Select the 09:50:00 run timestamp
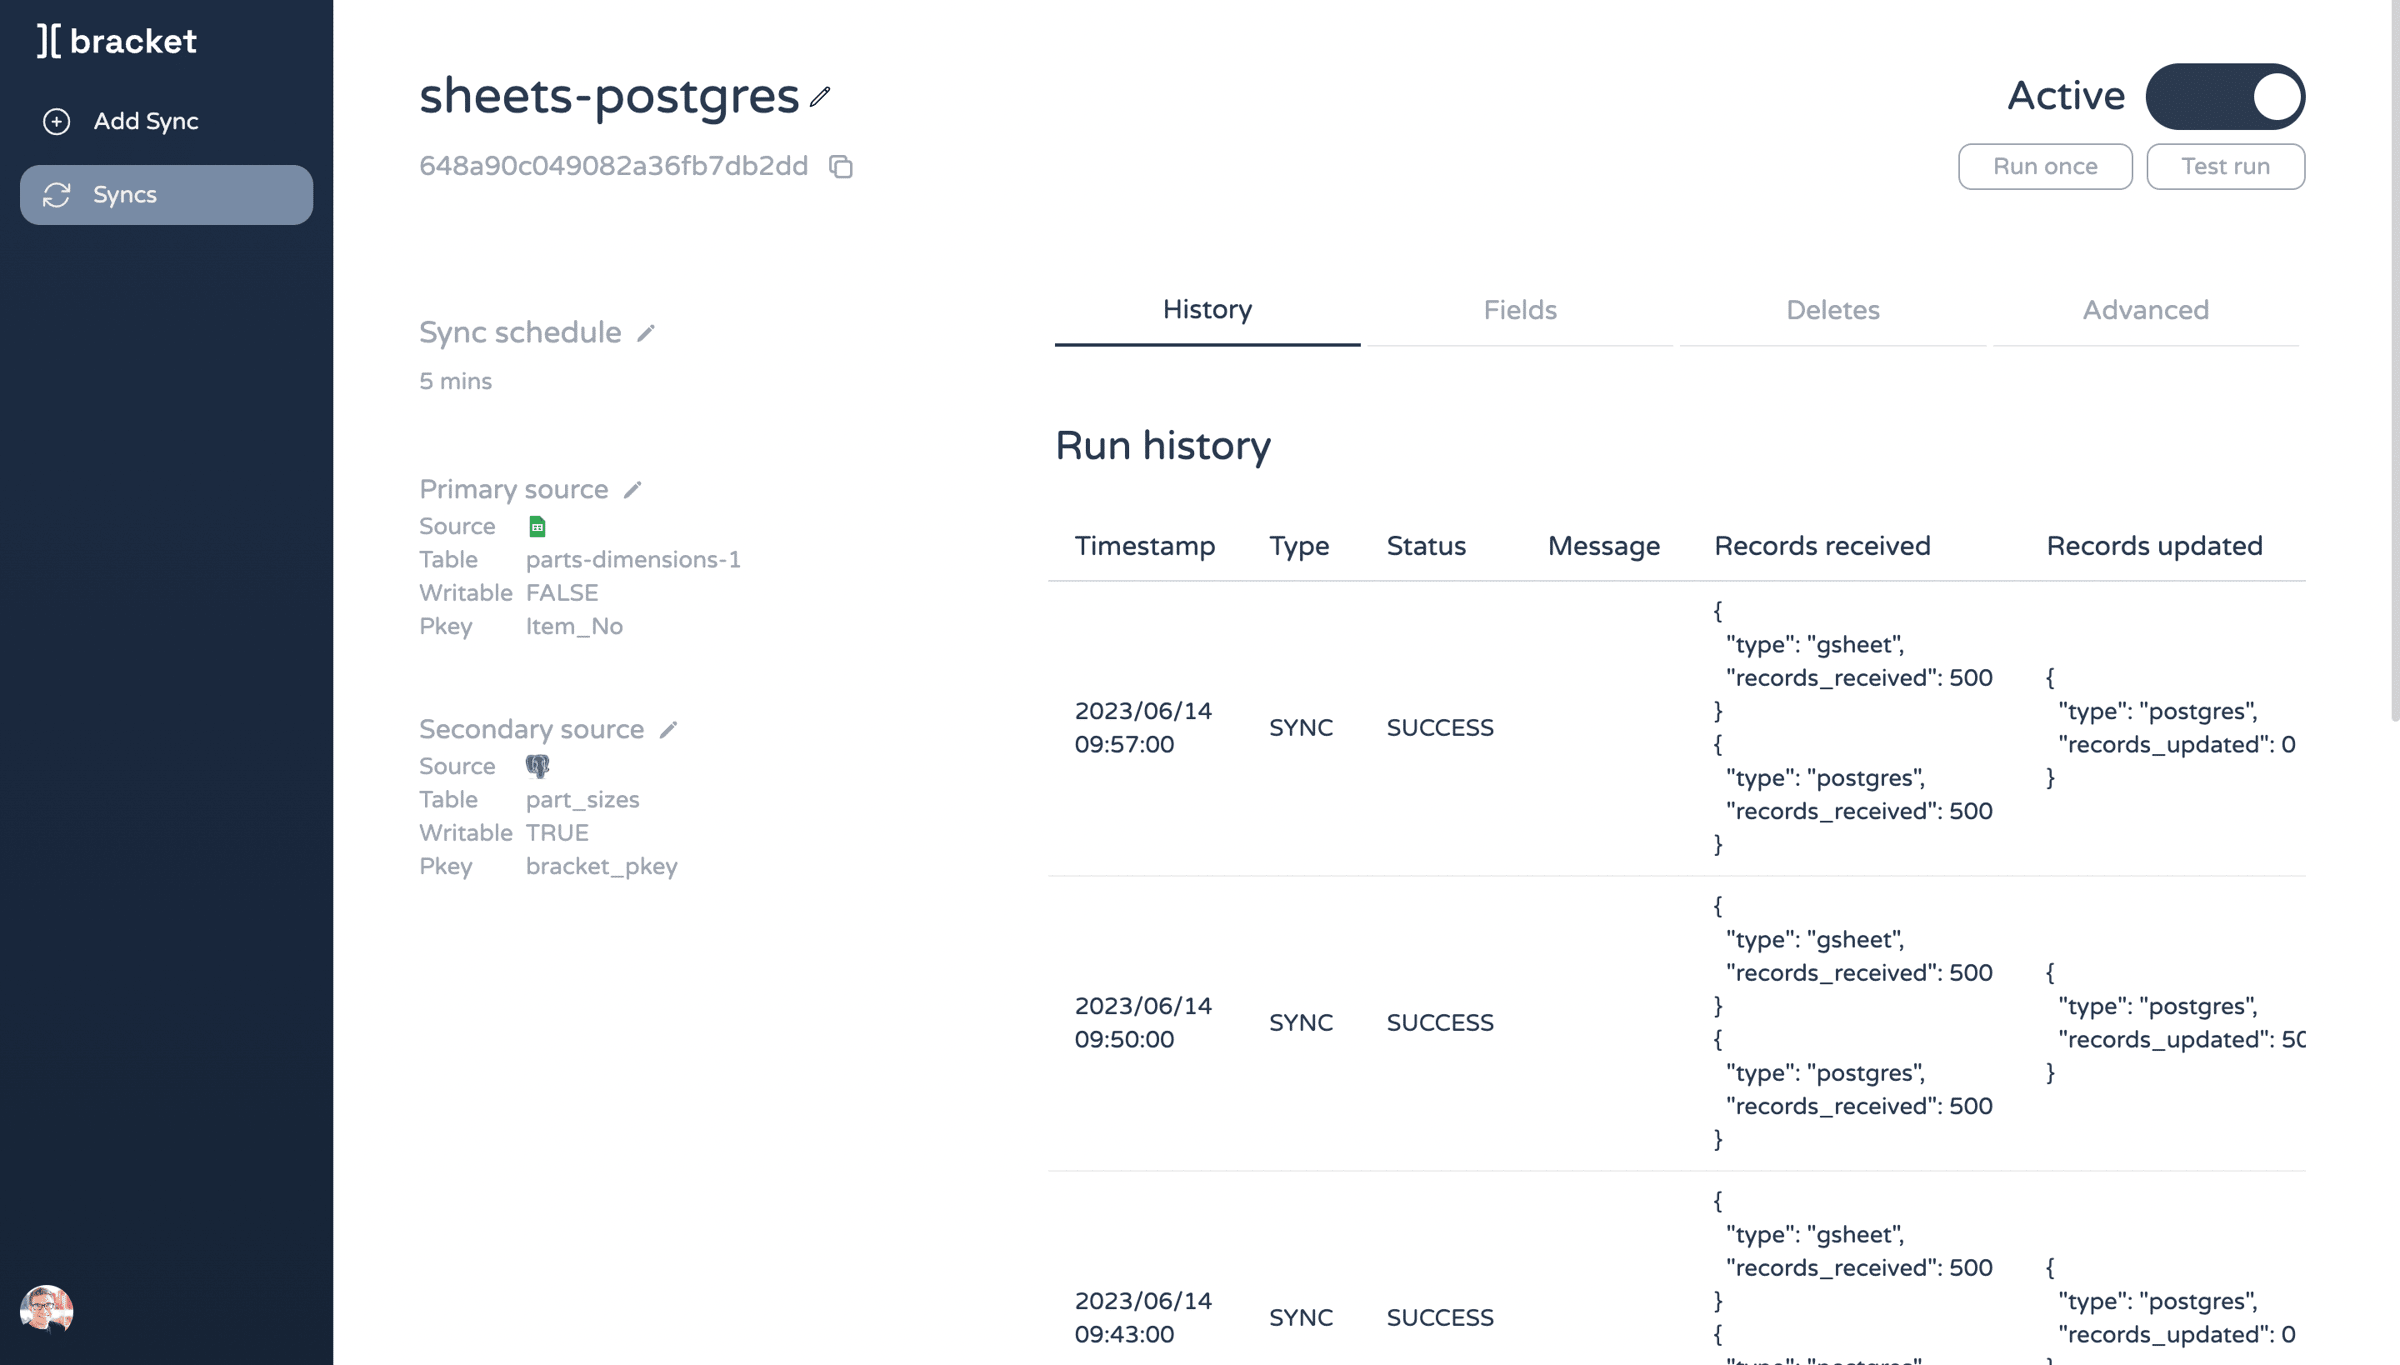The height and width of the screenshot is (1365, 2400). click(1143, 1023)
